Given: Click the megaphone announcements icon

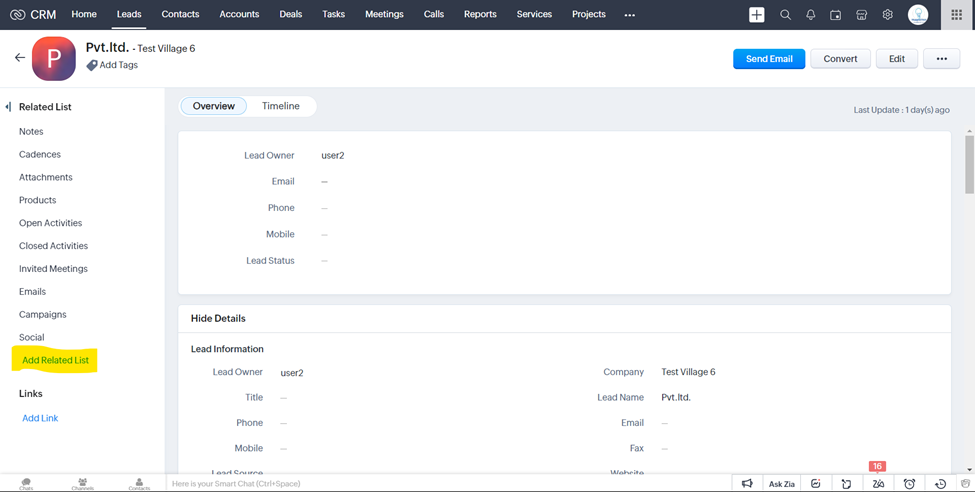Looking at the screenshot, I should [747, 483].
